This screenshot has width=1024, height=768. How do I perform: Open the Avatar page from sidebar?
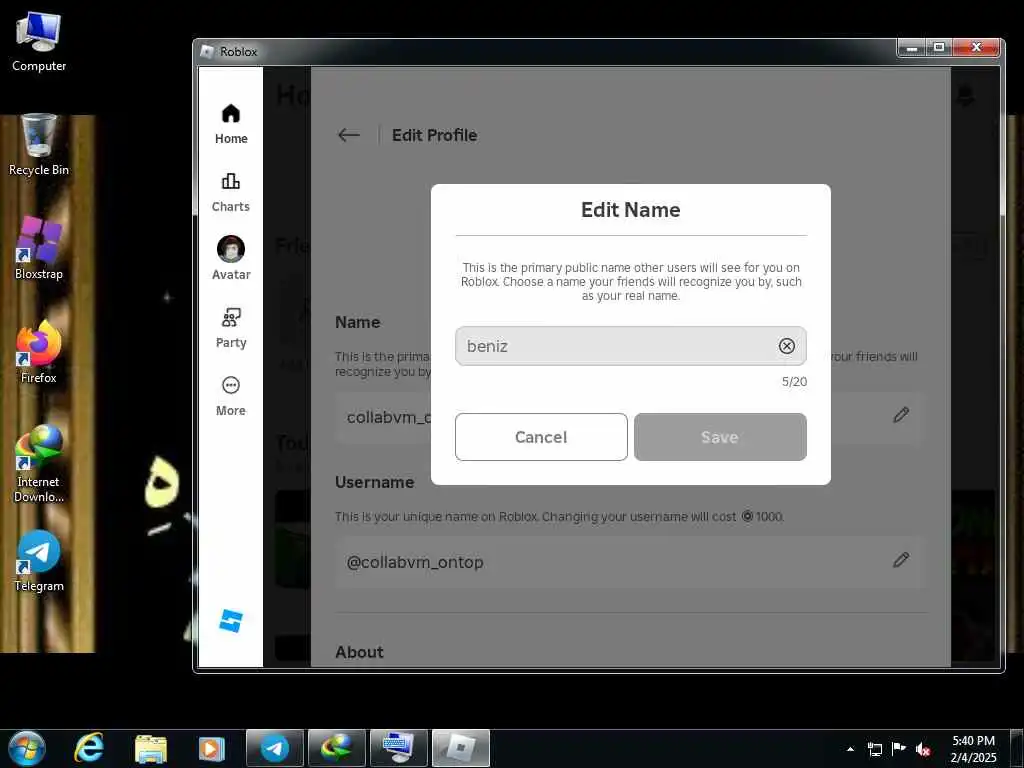click(x=231, y=258)
